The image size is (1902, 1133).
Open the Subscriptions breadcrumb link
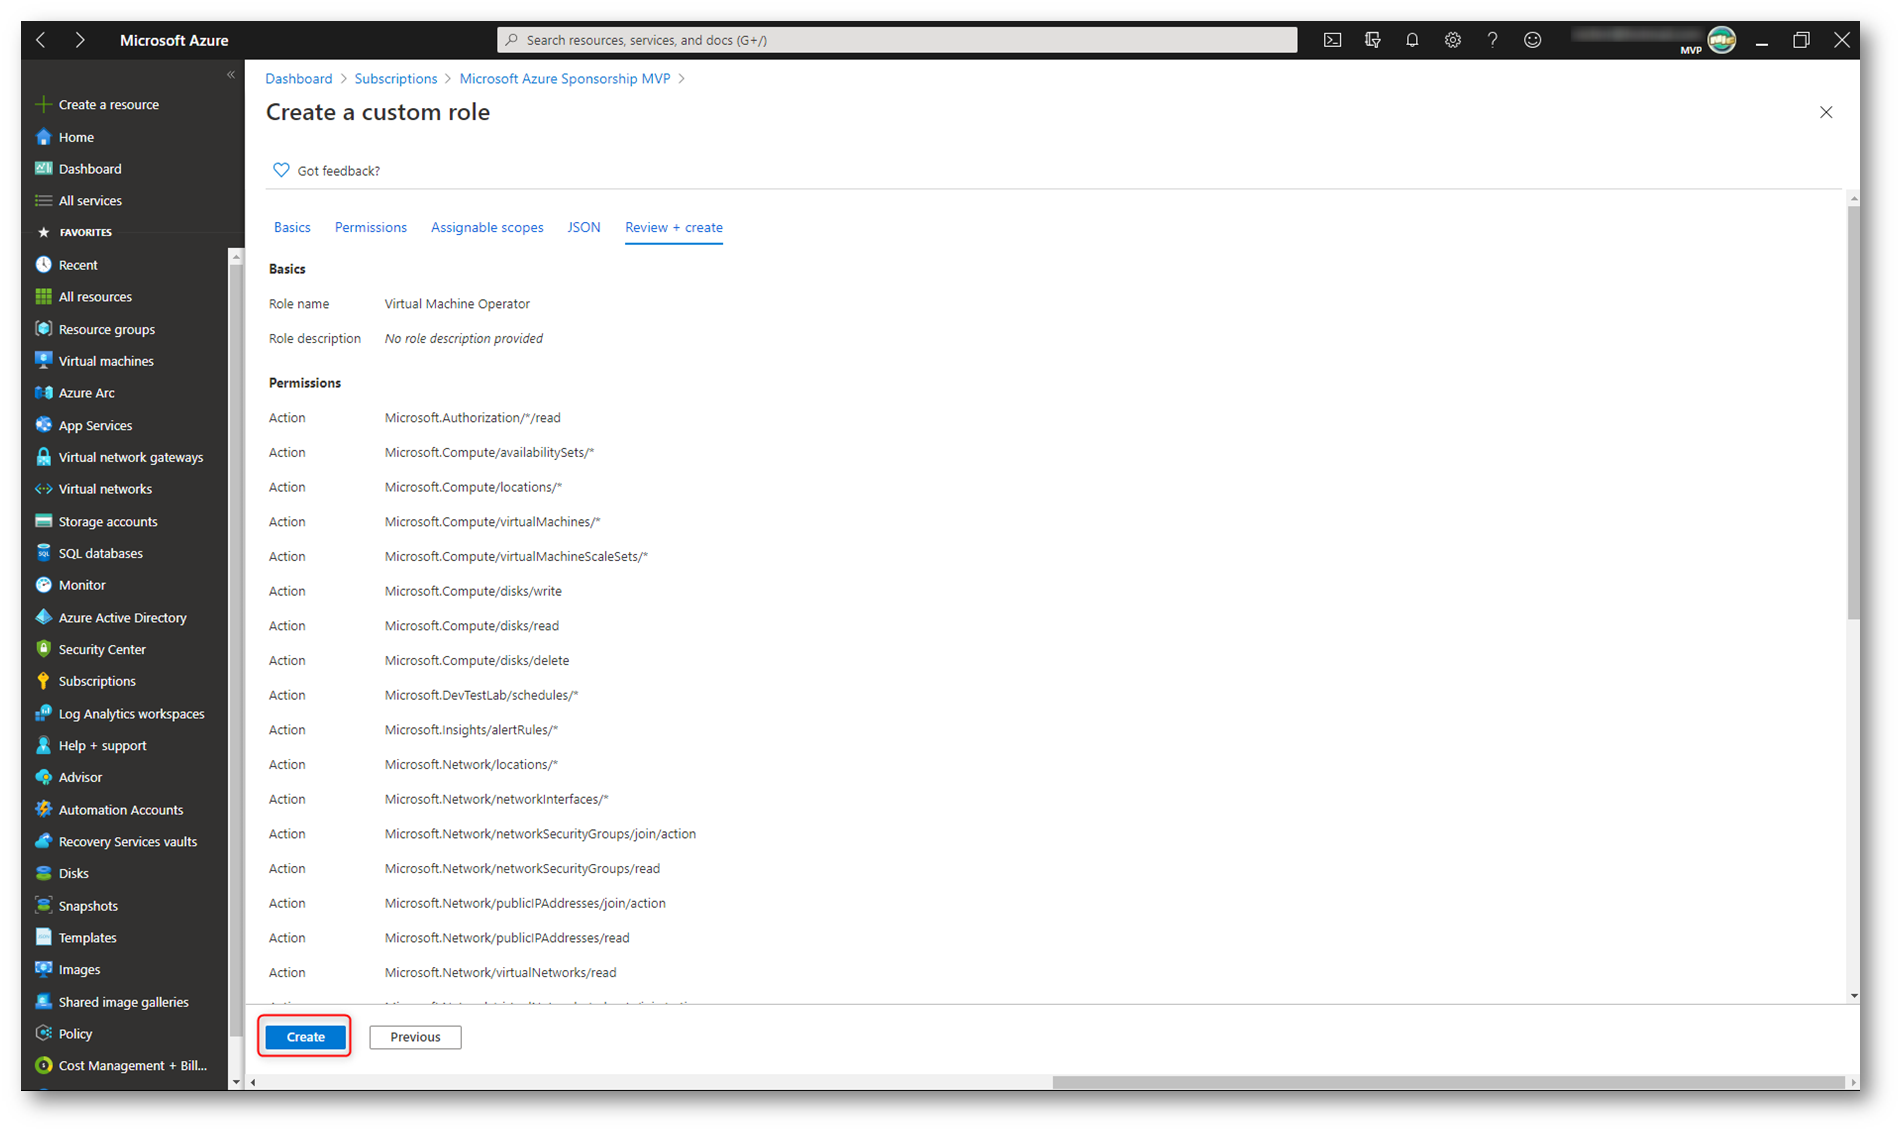(396, 78)
